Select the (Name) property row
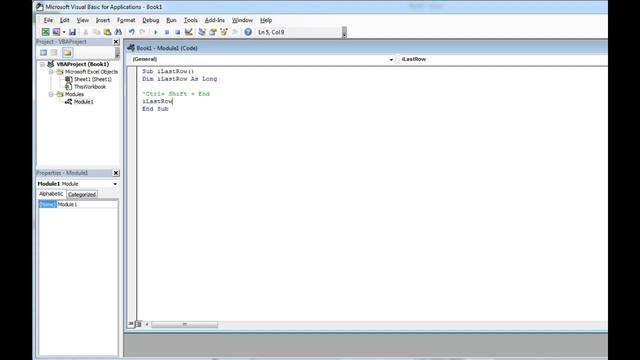 coord(47,204)
